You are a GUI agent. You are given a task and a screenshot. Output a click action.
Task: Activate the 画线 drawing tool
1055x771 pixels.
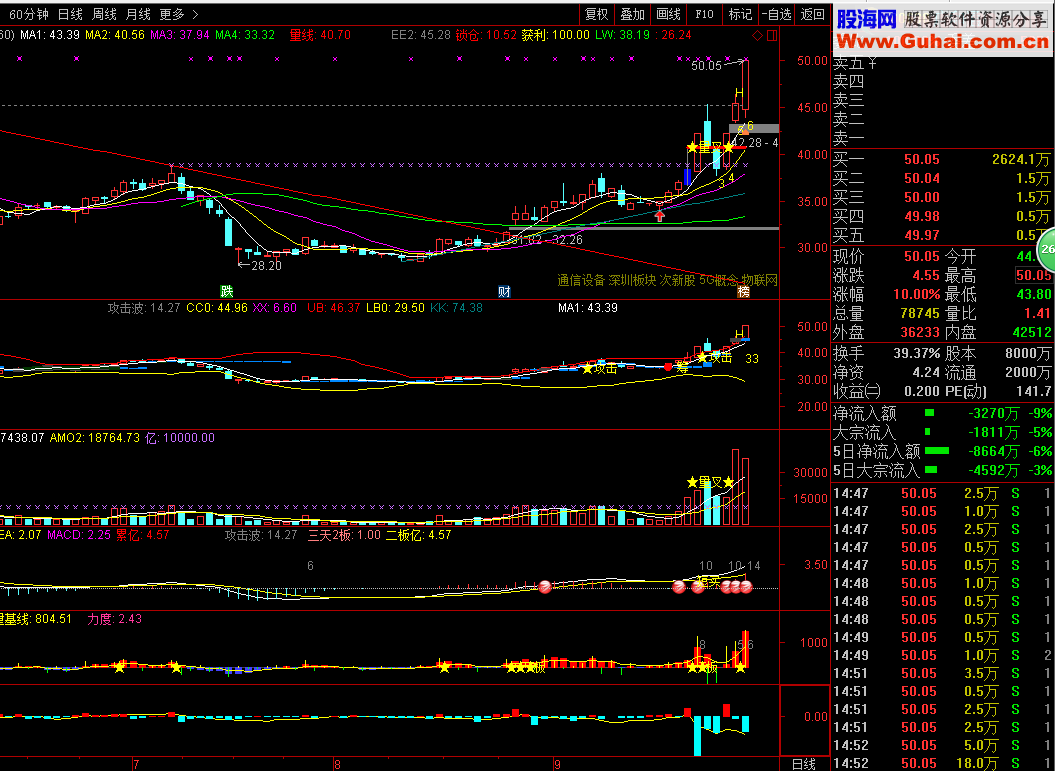click(x=668, y=14)
